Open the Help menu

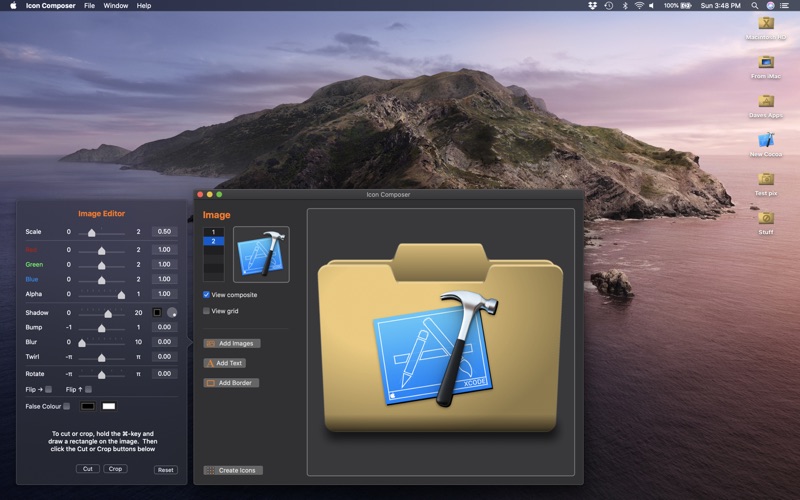tap(144, 6)
